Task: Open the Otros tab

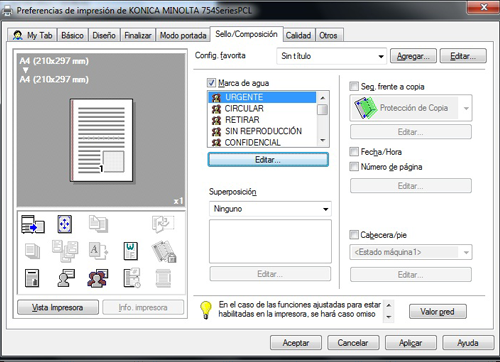Action: click(328, 35)
